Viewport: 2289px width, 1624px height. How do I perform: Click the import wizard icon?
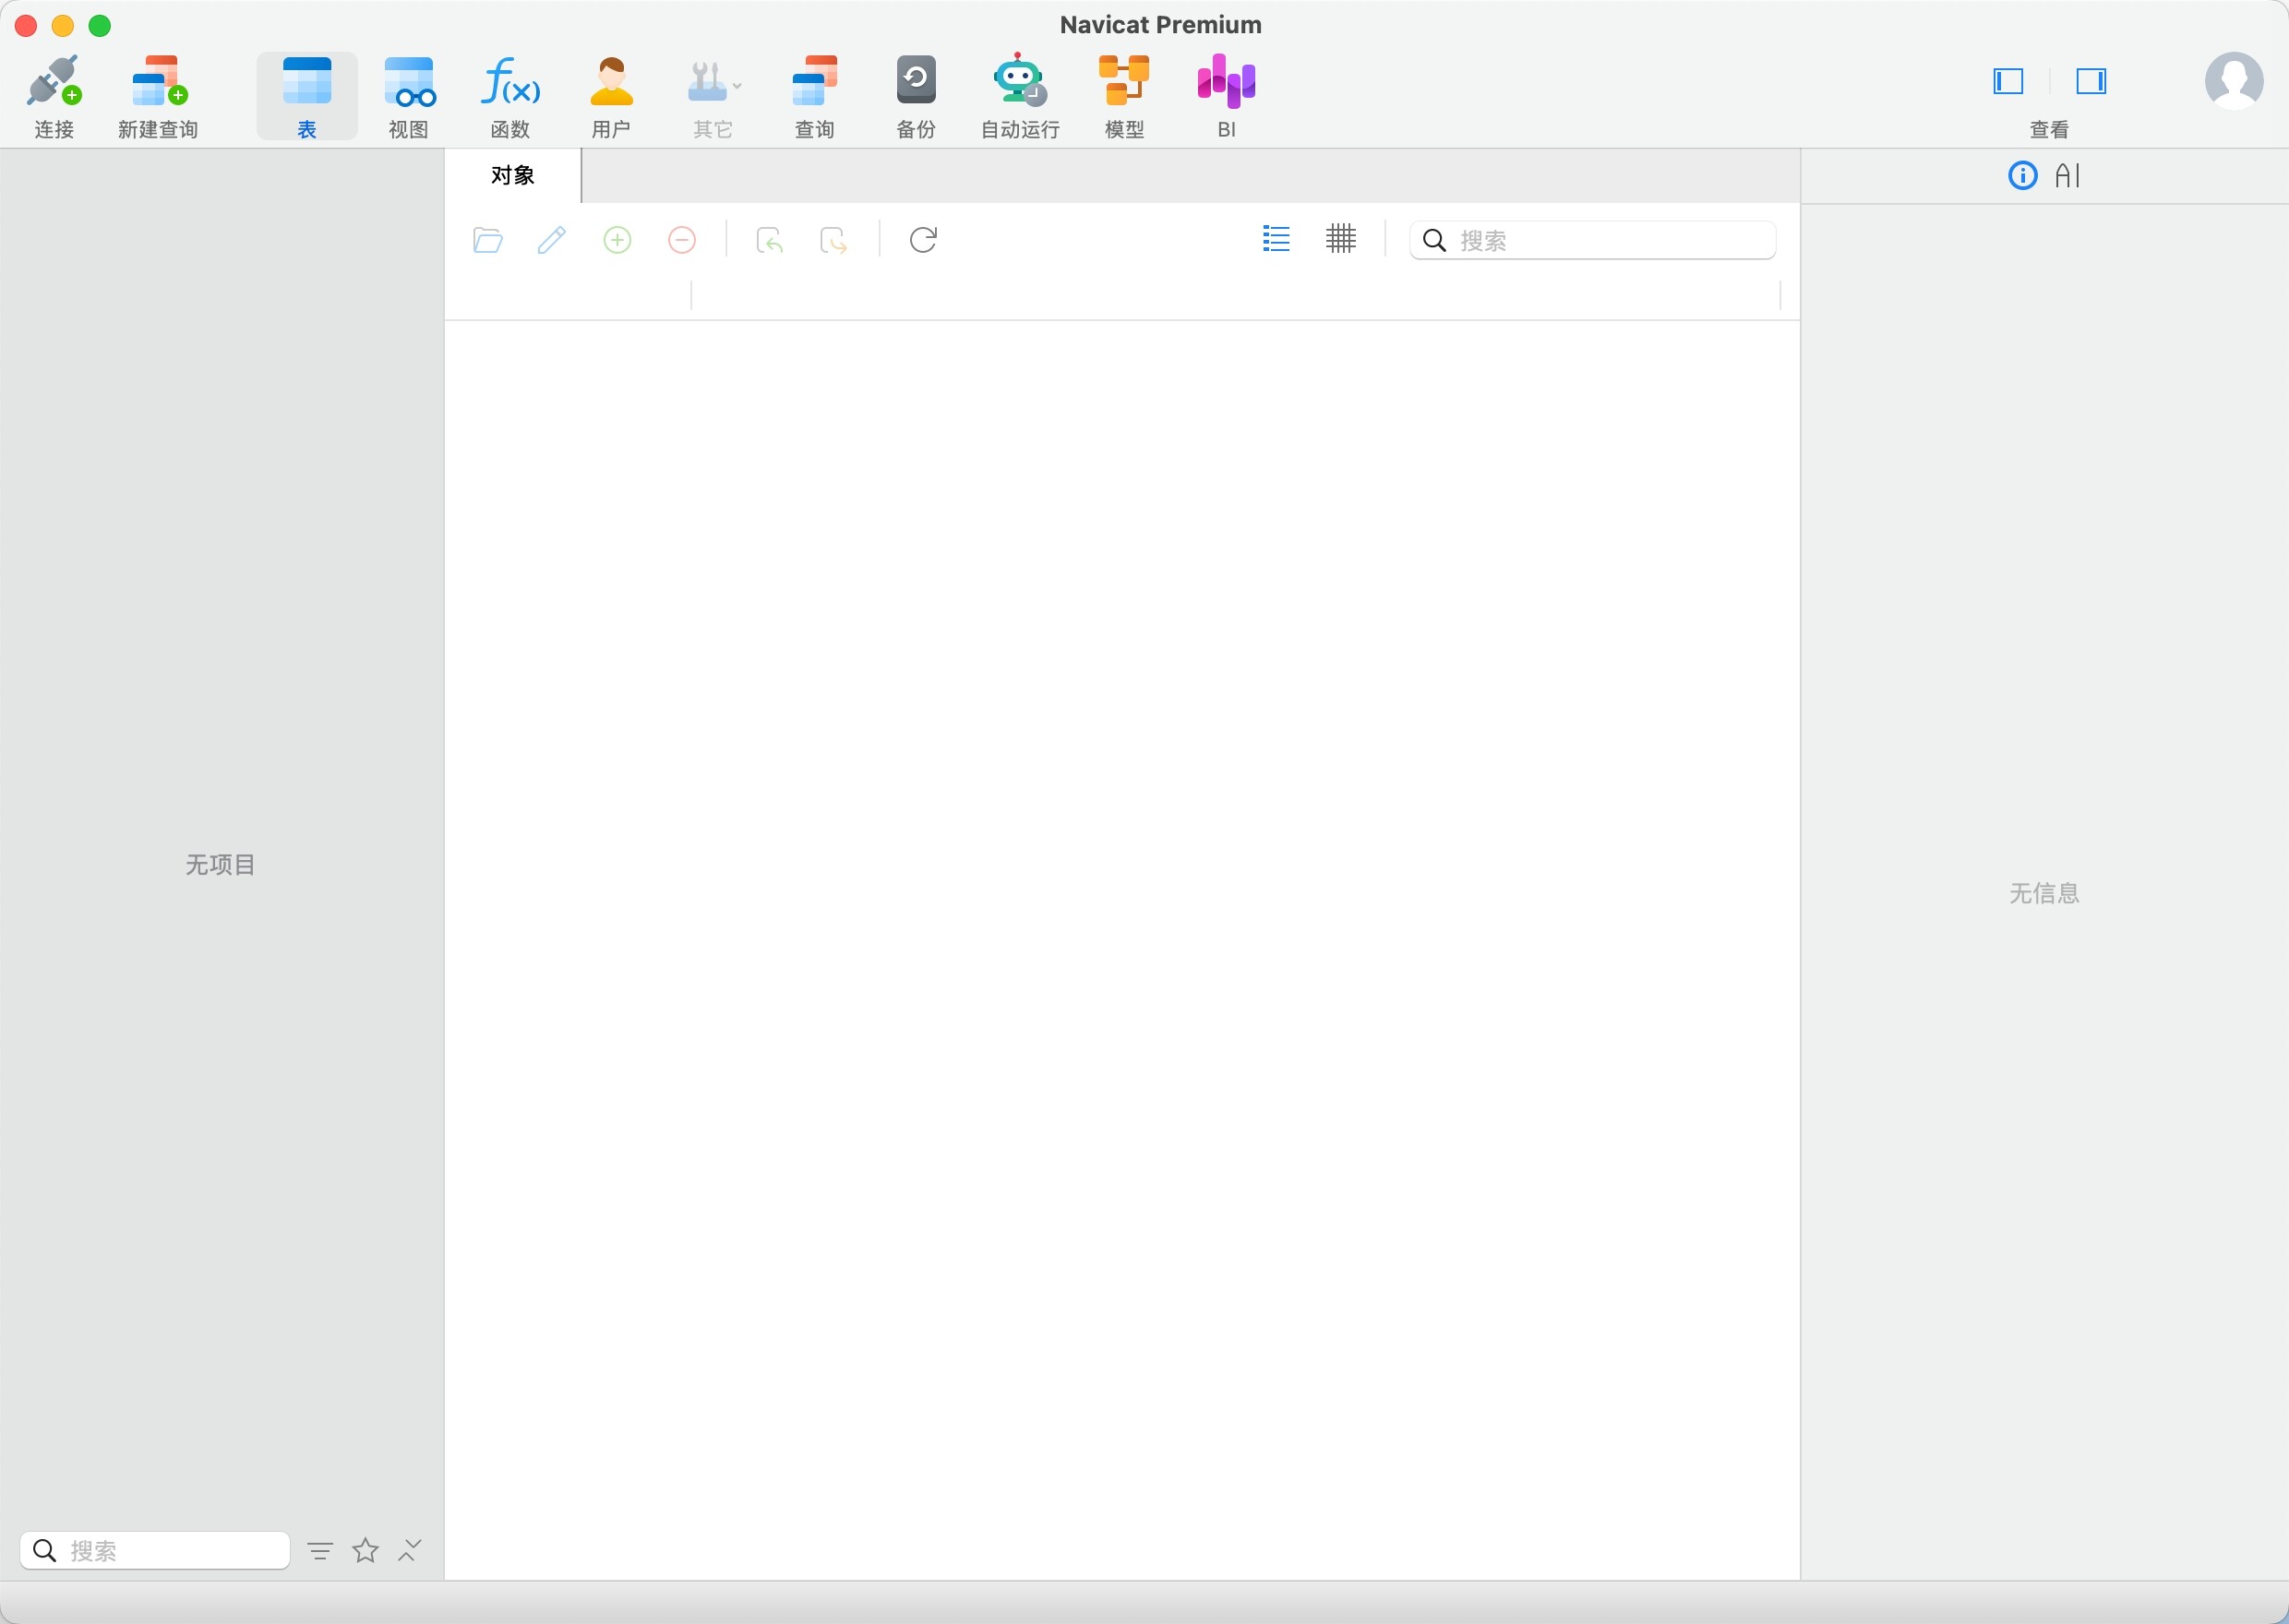coord(769,240)
